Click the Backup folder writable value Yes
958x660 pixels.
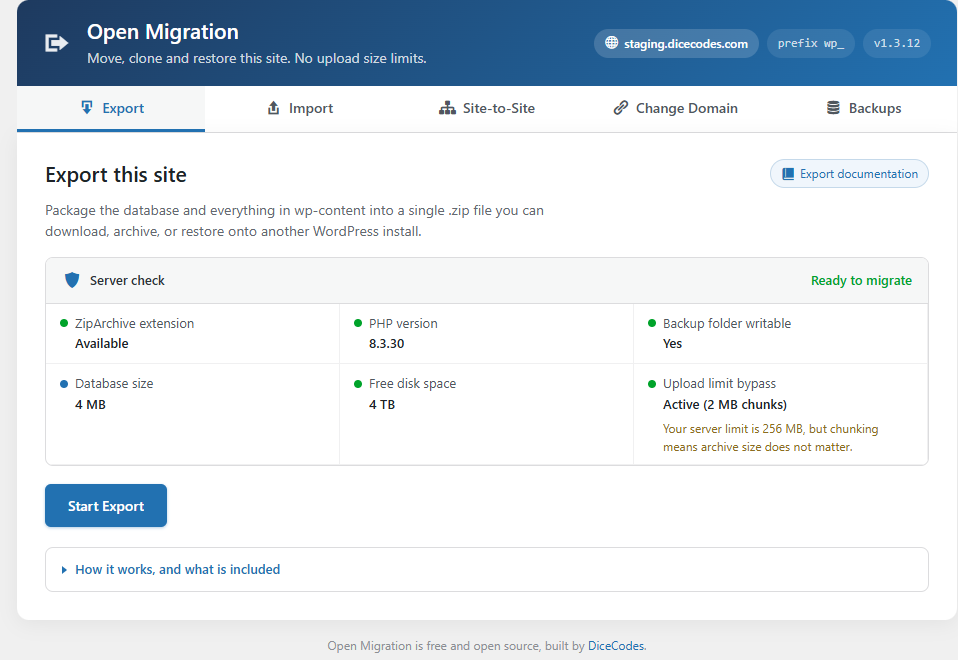(x=672, y=343)
